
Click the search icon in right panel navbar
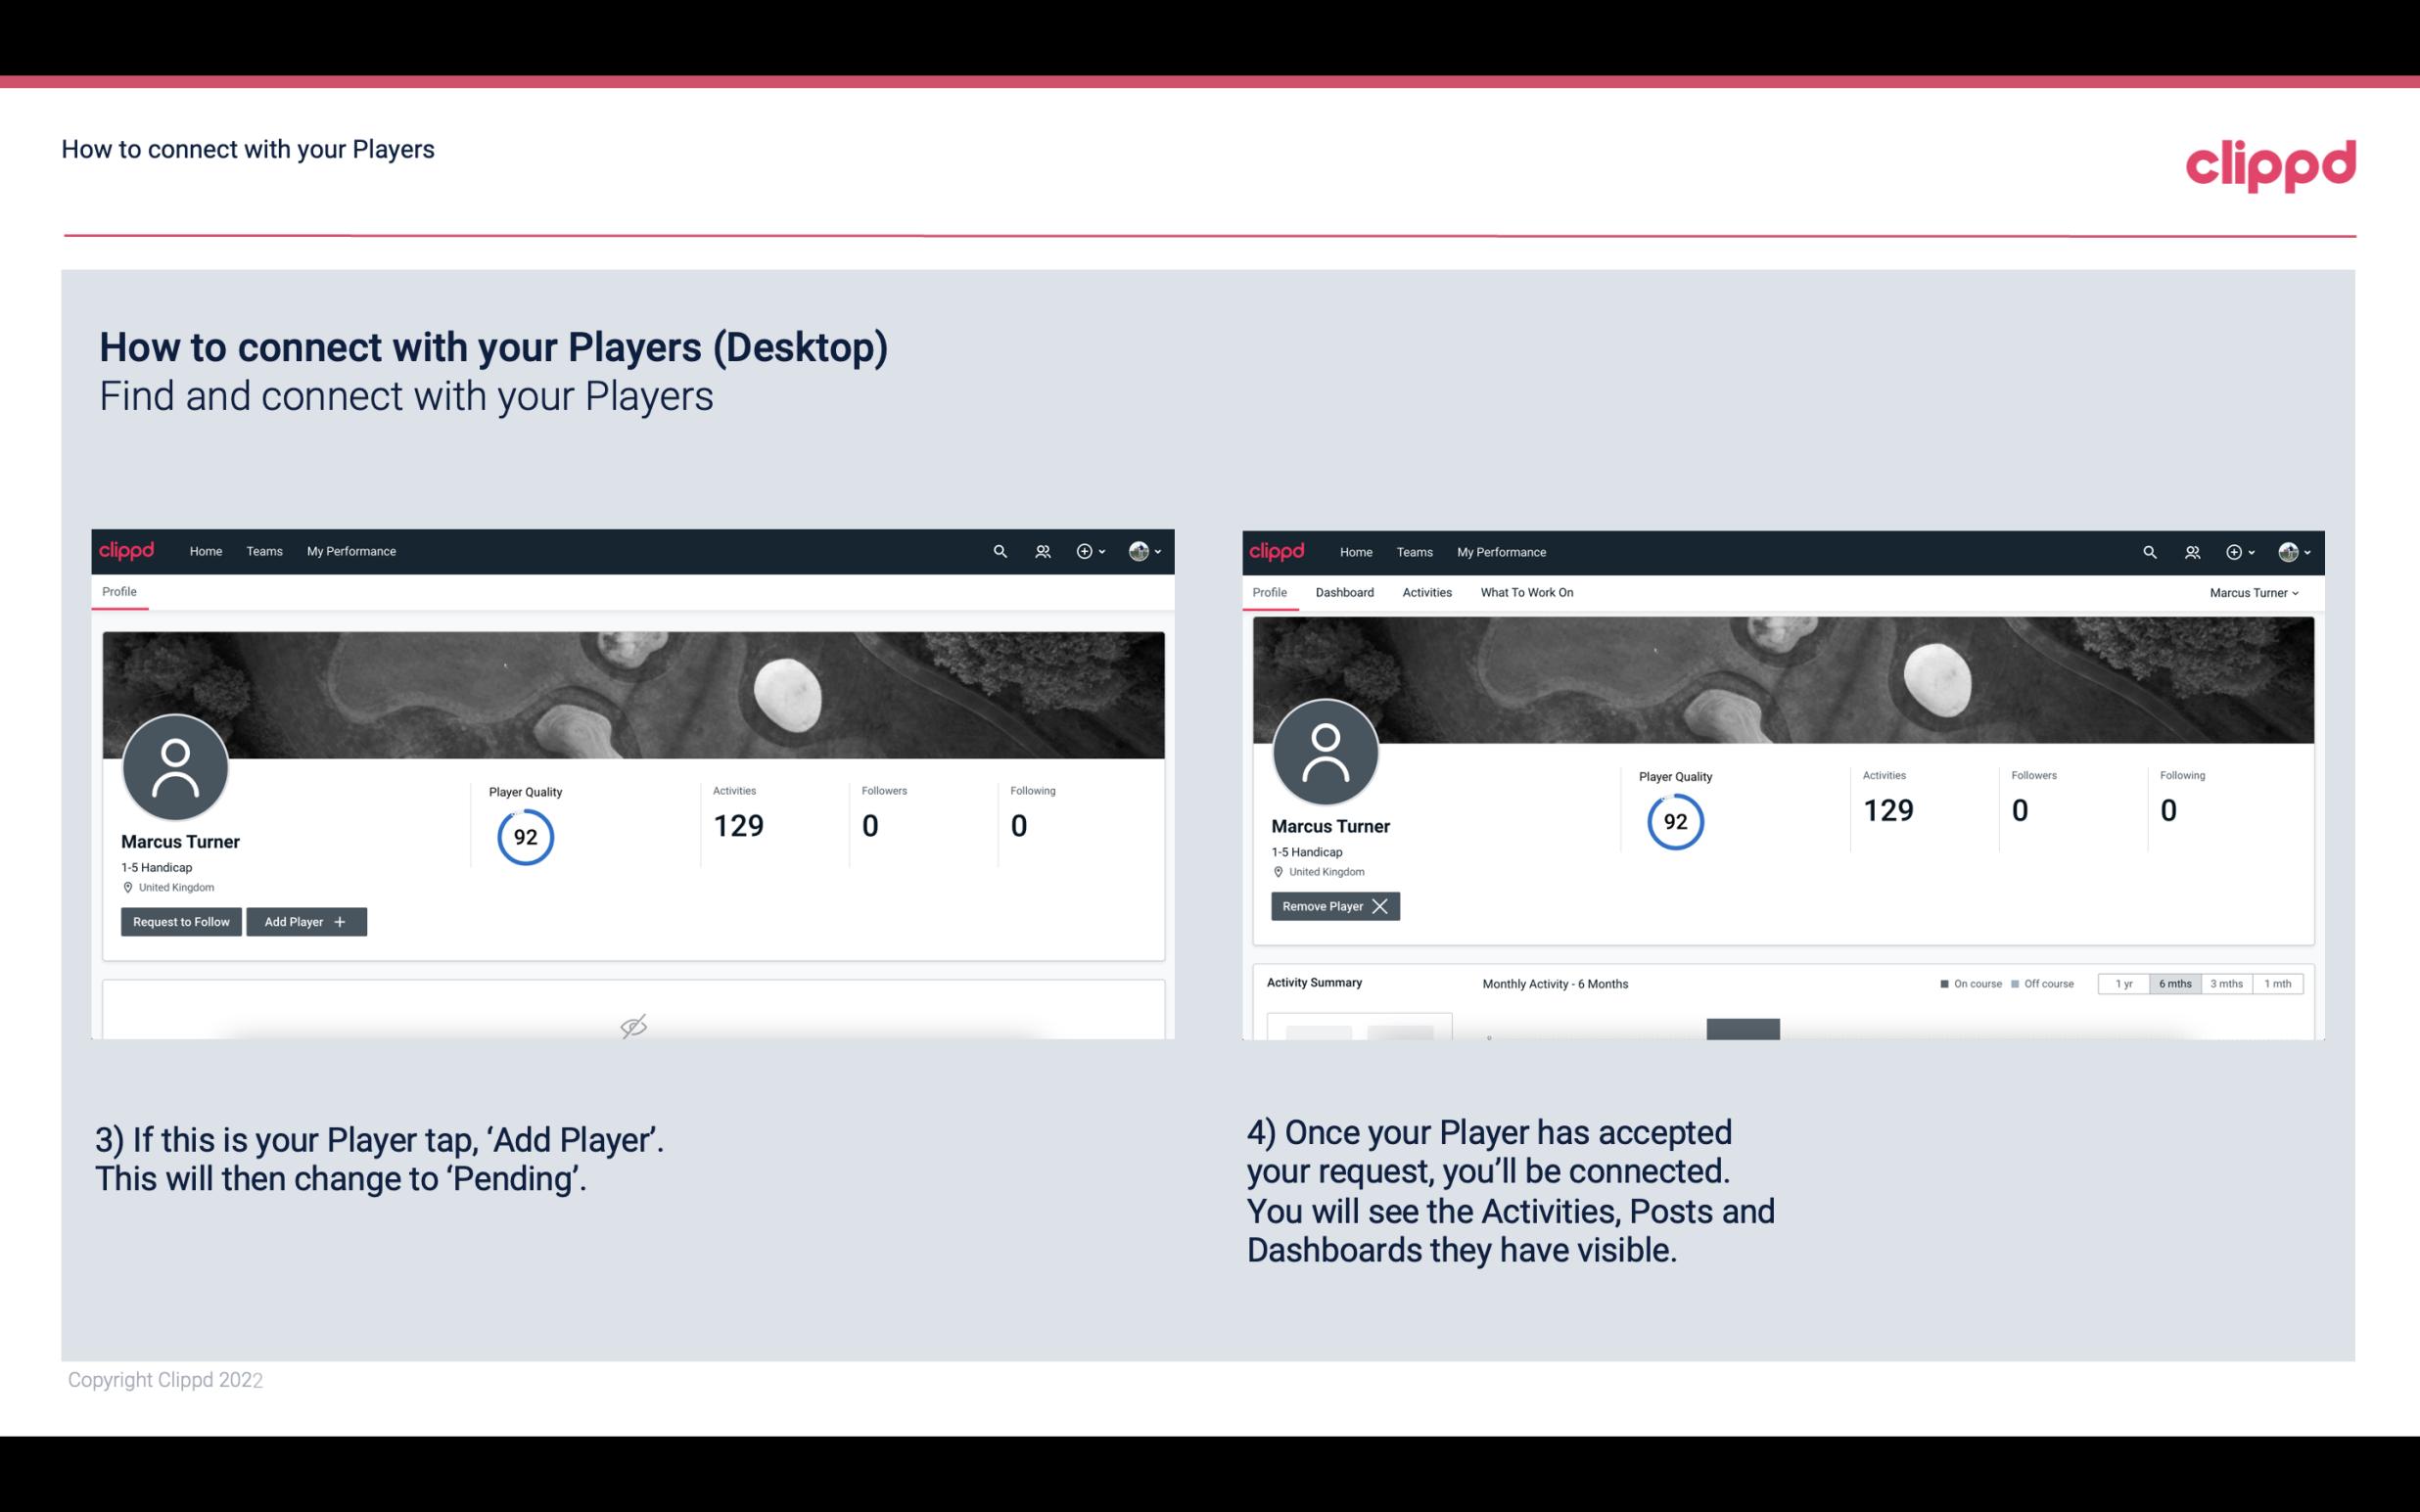pyautogui.click(x=2150, y=552)
